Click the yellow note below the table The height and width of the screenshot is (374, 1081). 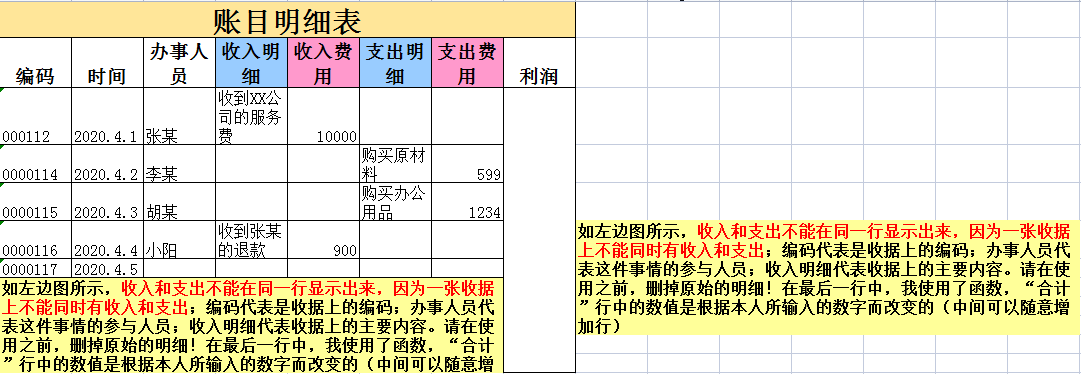252,325
